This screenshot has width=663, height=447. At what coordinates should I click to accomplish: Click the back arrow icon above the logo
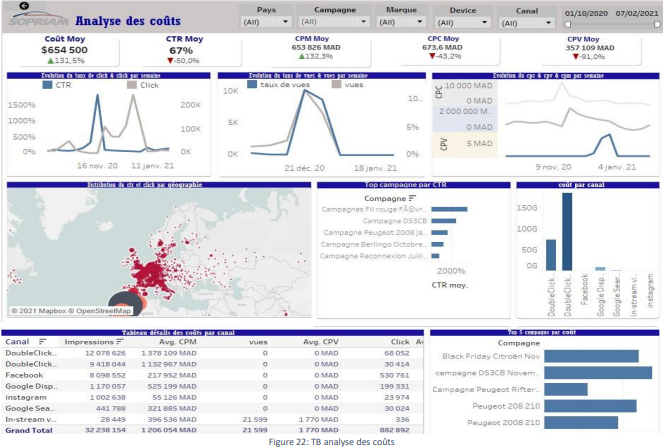tap(25, 5)
